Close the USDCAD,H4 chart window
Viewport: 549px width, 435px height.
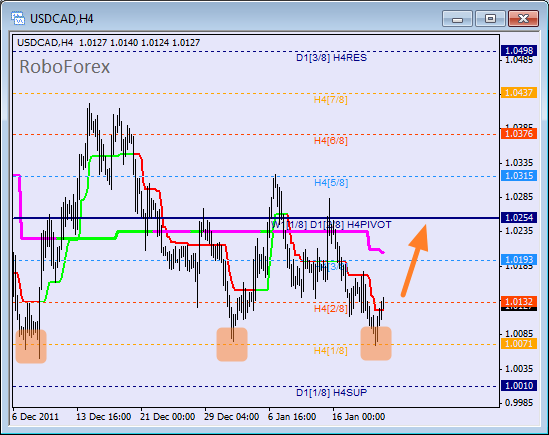(x=523, y=19)
